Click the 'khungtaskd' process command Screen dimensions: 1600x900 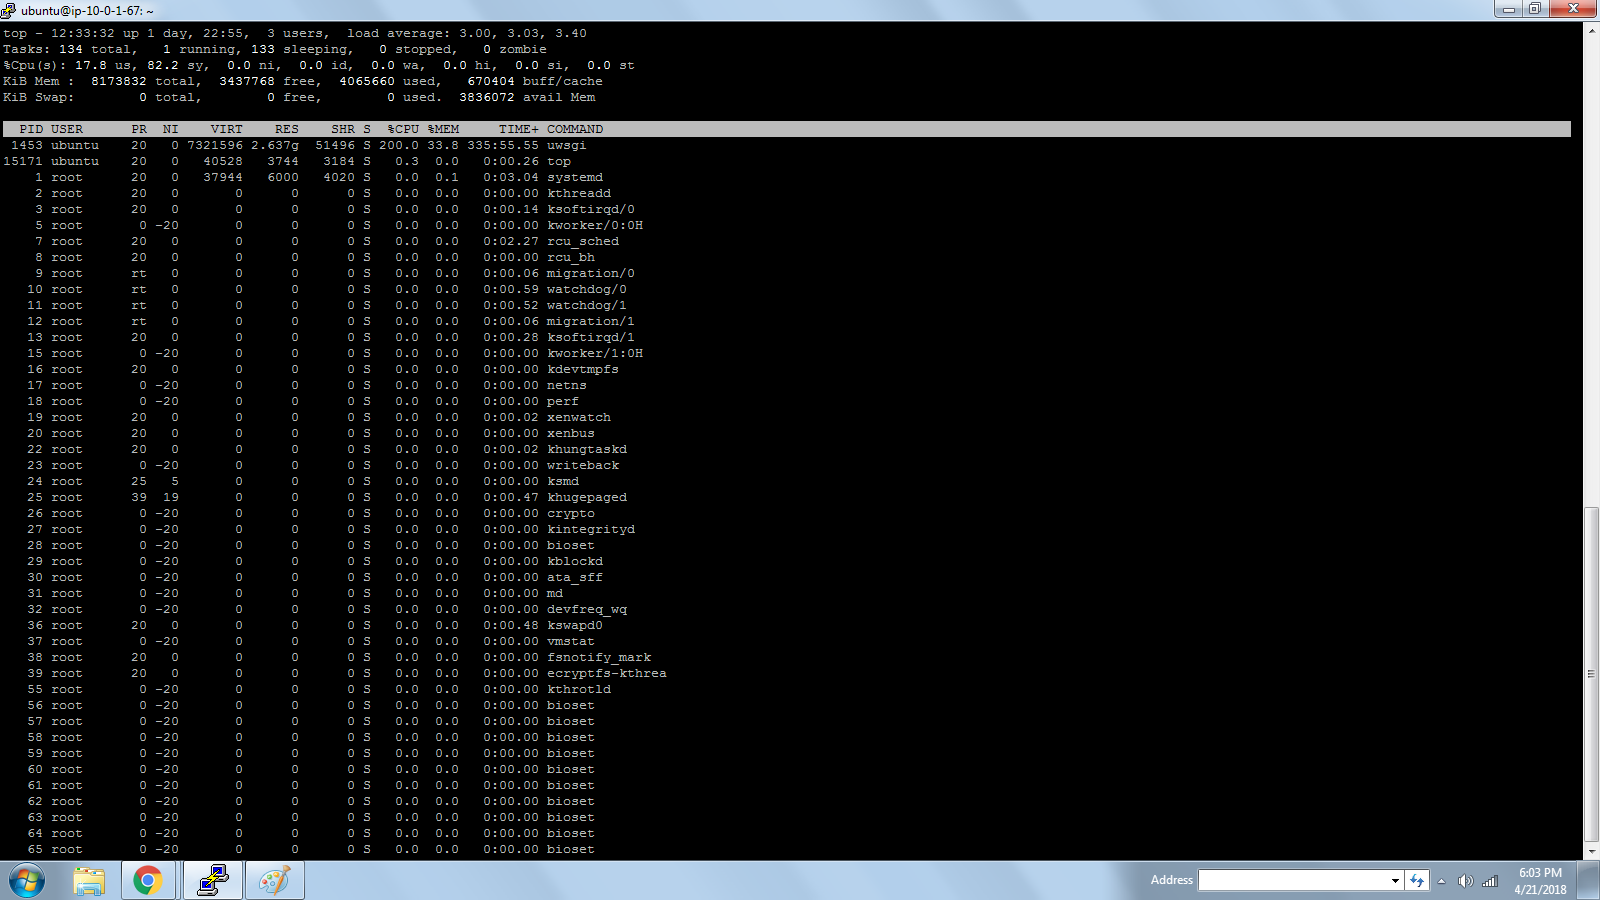pos(587,449)
